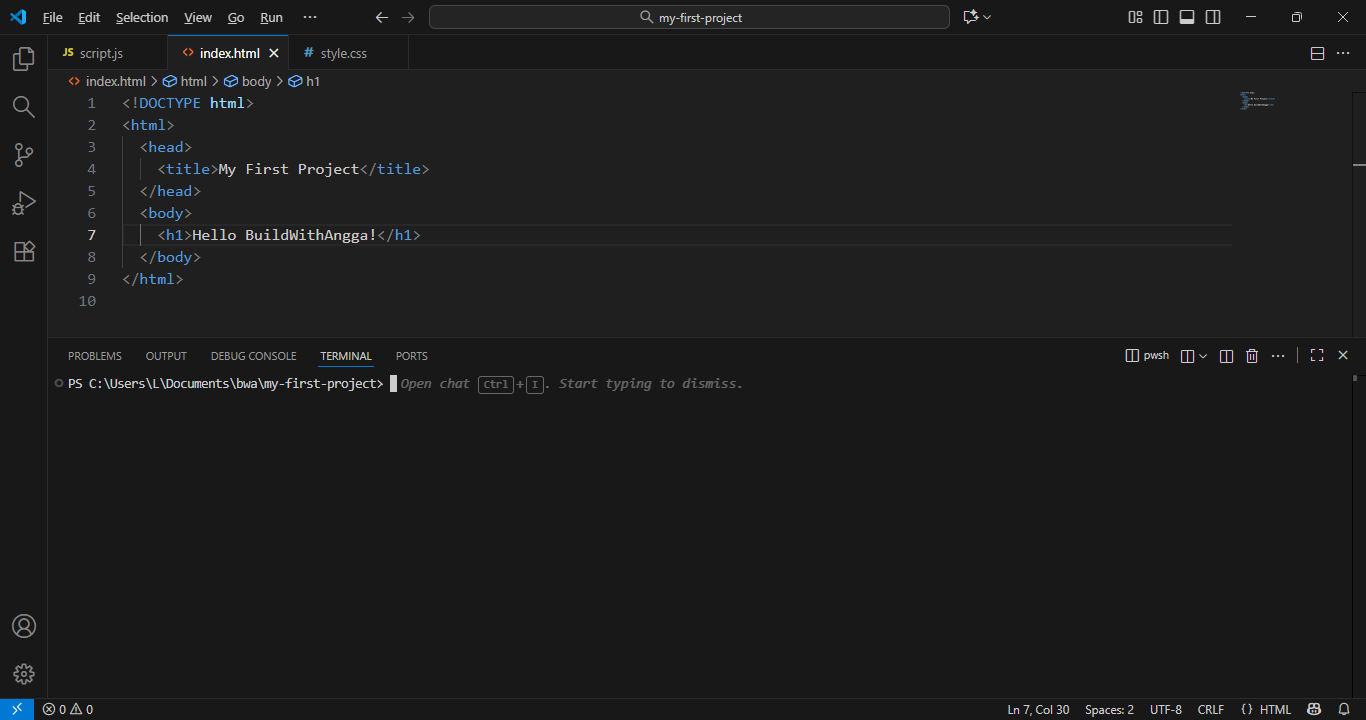
Task: Click the Explorer icon in the activity bar
Action: tap(23, 59)
